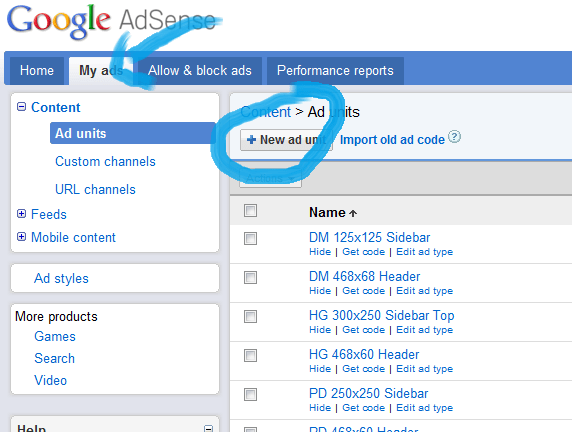Get code for DM 125x125 Sidebar
The width and height of the screenshot is (572, 432).
coord(363,252)
